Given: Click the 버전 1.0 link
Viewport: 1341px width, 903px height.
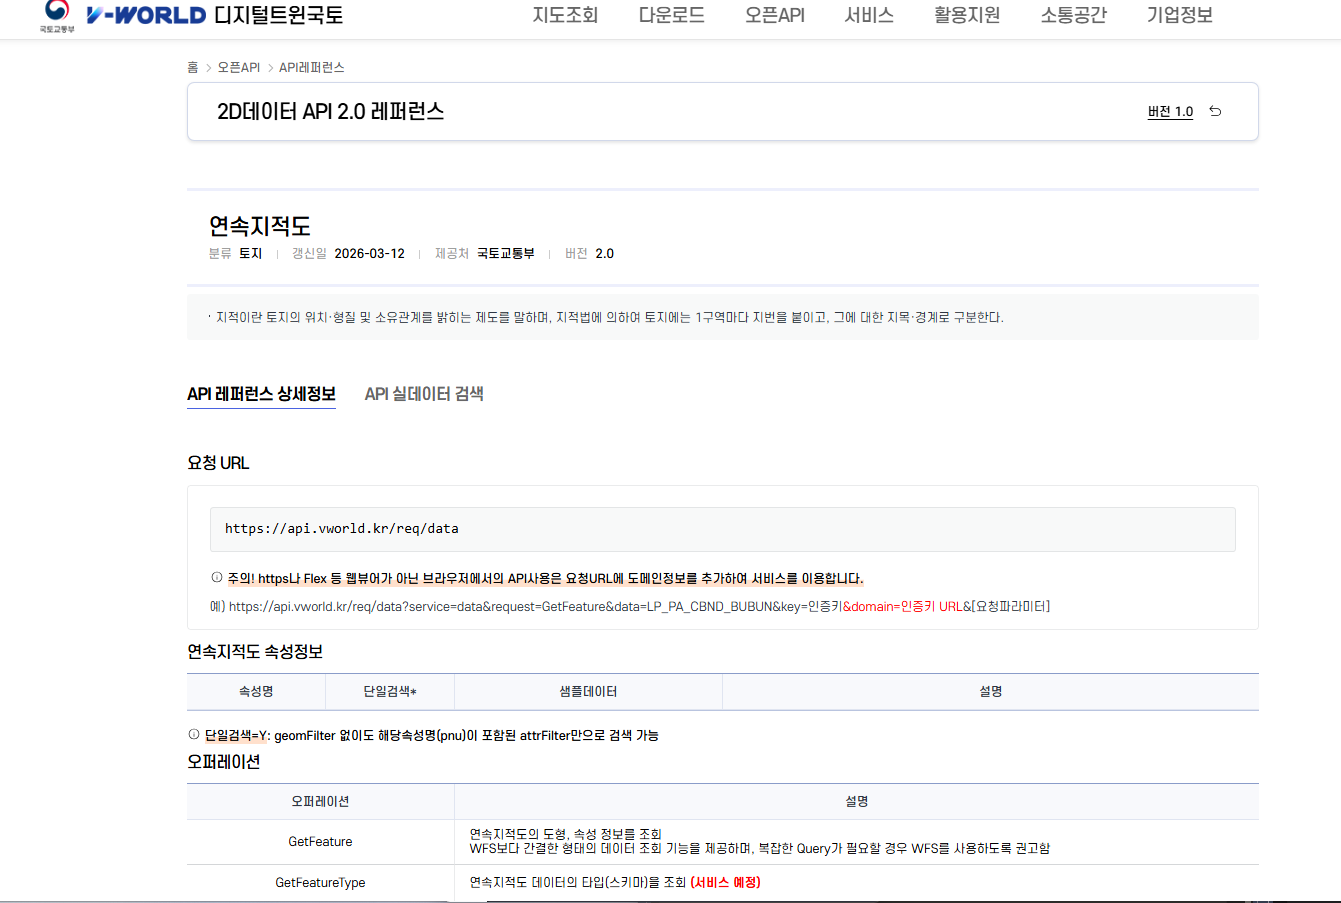Looking at the screenshot, I should pos(1170,111).
